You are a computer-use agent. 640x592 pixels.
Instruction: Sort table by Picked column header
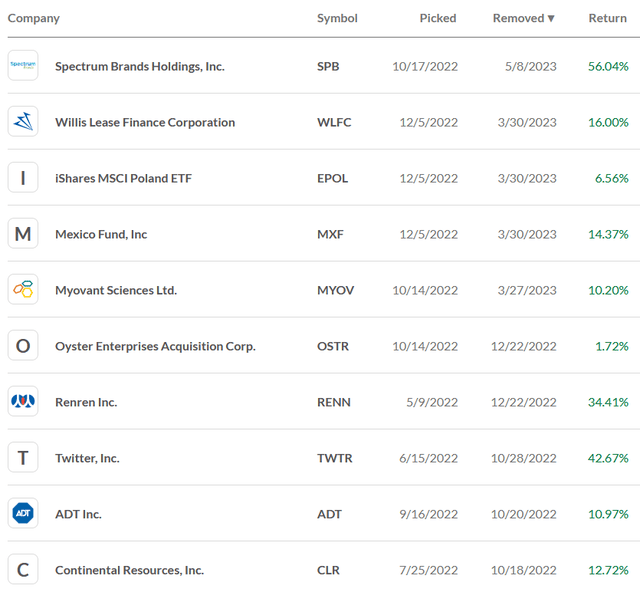(438, 18)
